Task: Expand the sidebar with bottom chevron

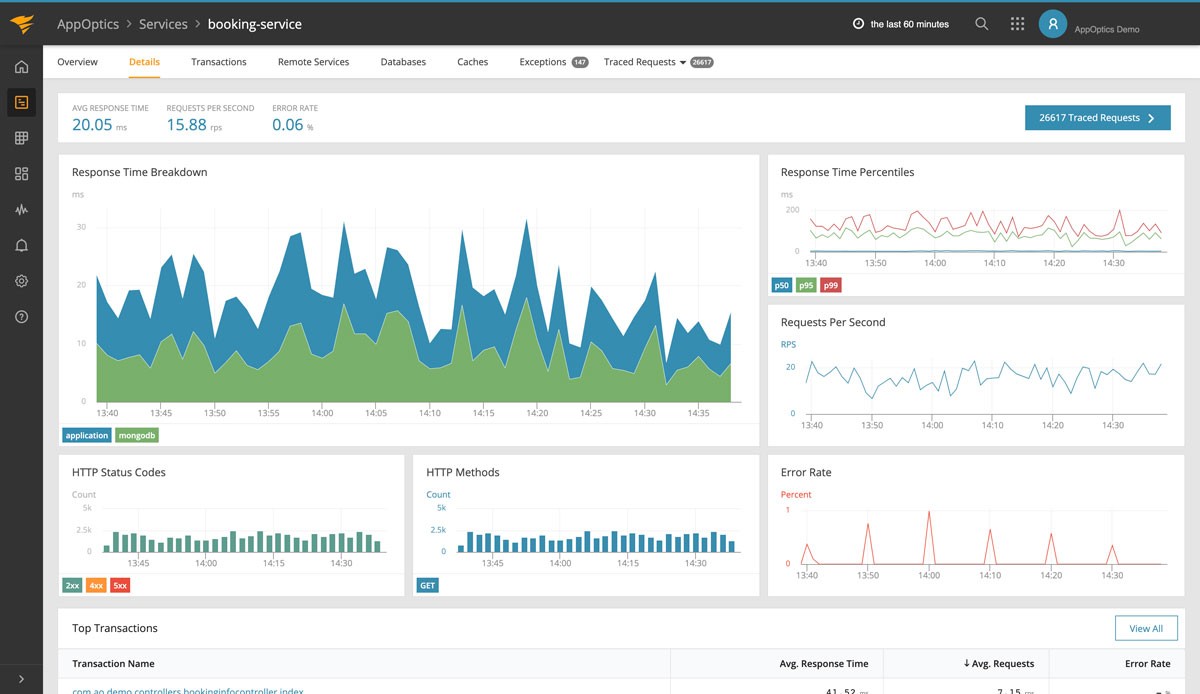Action: pos(21,679)
